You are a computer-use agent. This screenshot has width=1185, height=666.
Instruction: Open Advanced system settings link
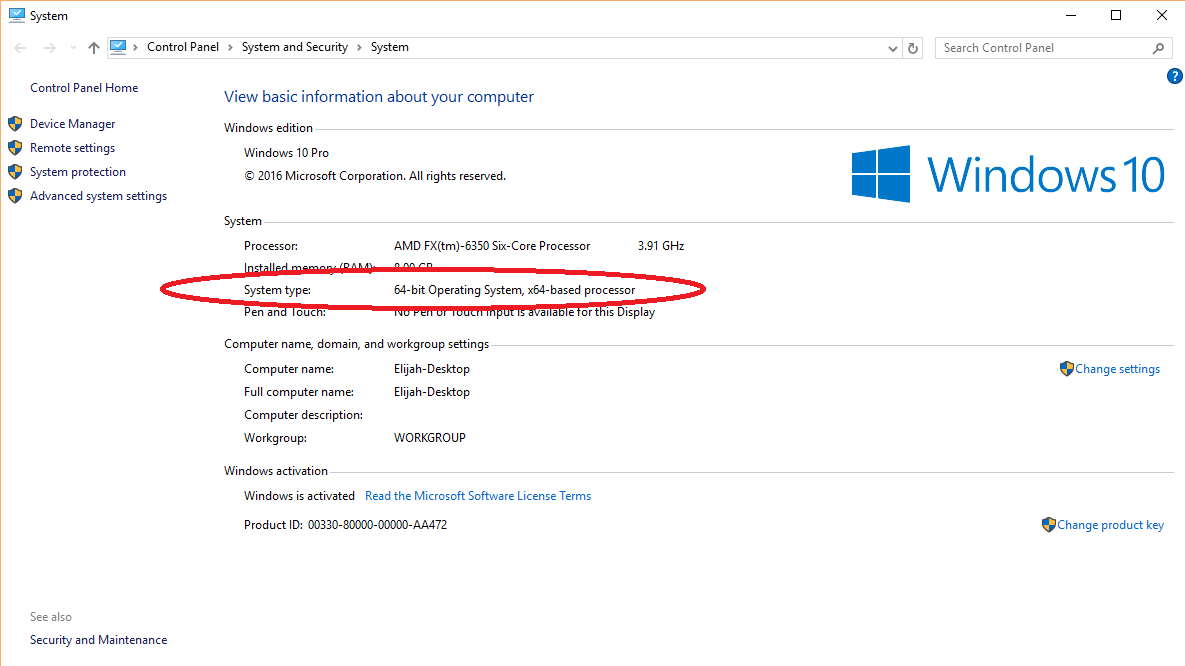(x=98, y=196)
